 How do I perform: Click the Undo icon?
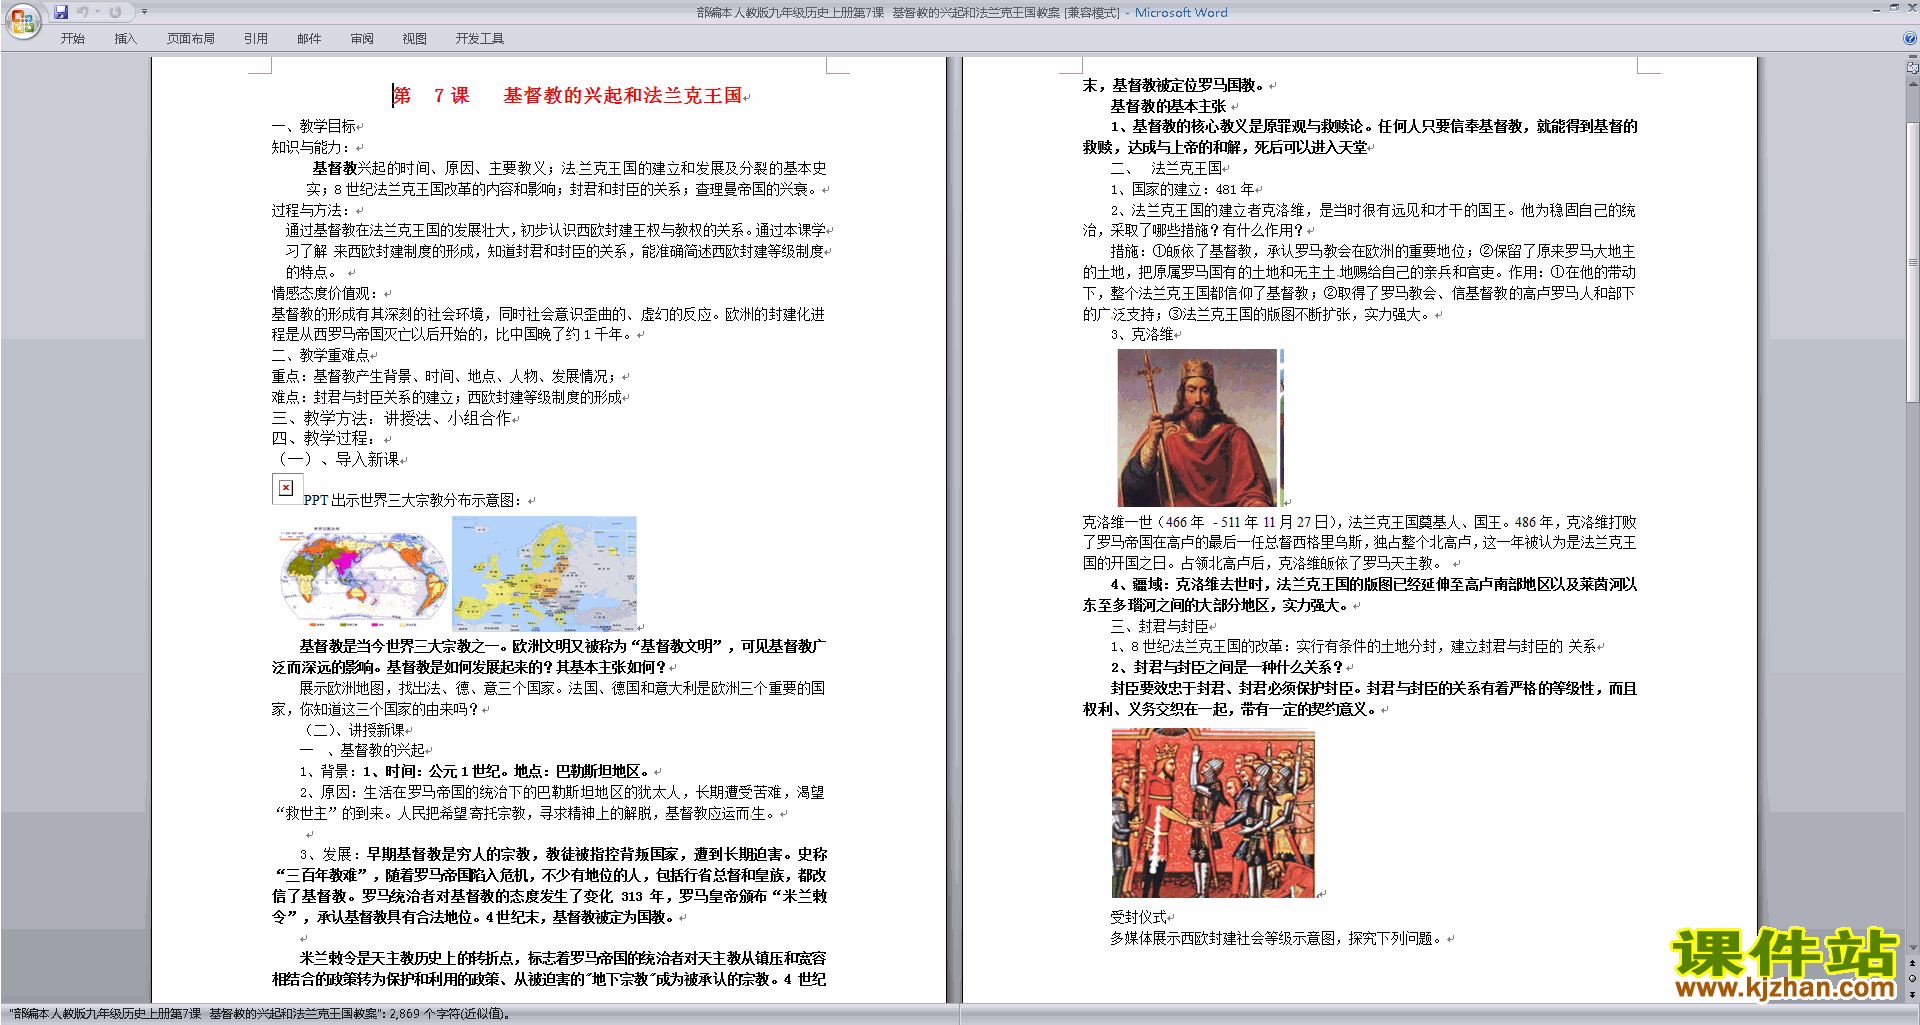[x=82, y=12]
